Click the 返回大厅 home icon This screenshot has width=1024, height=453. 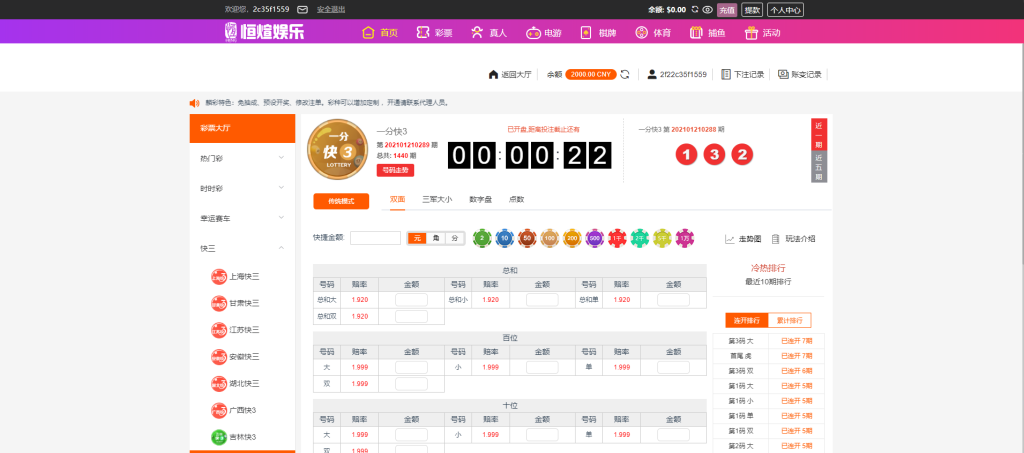point(493,74)
